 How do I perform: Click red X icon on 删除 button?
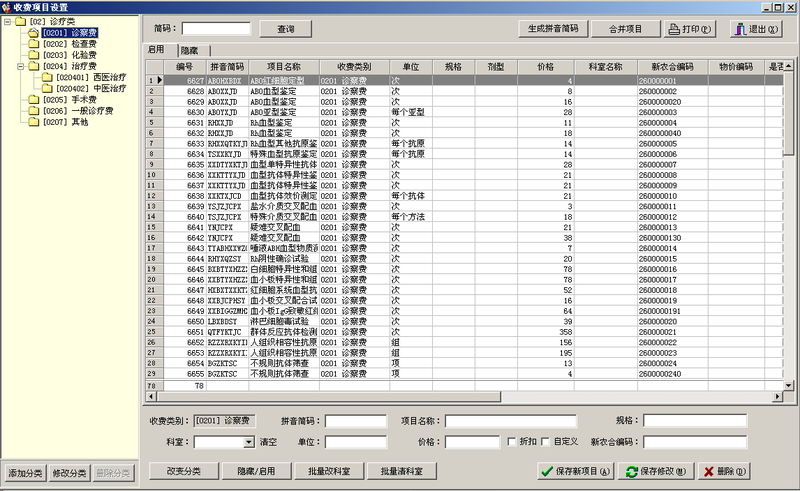click(x=709, y=472)
